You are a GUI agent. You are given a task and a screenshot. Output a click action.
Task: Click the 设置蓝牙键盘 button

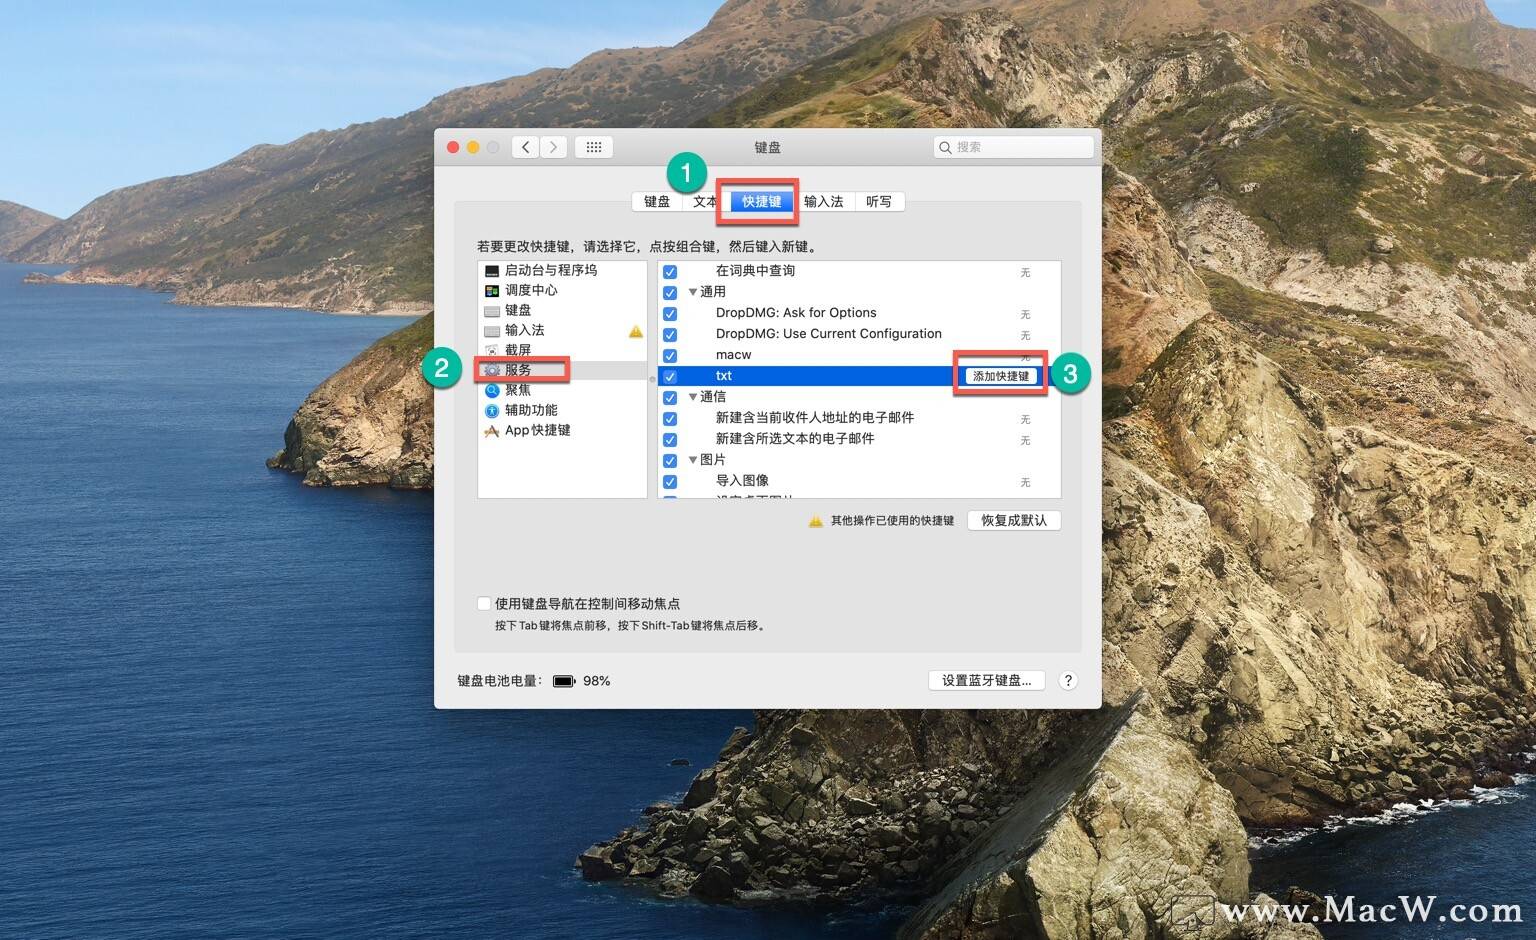click(986, 680)
